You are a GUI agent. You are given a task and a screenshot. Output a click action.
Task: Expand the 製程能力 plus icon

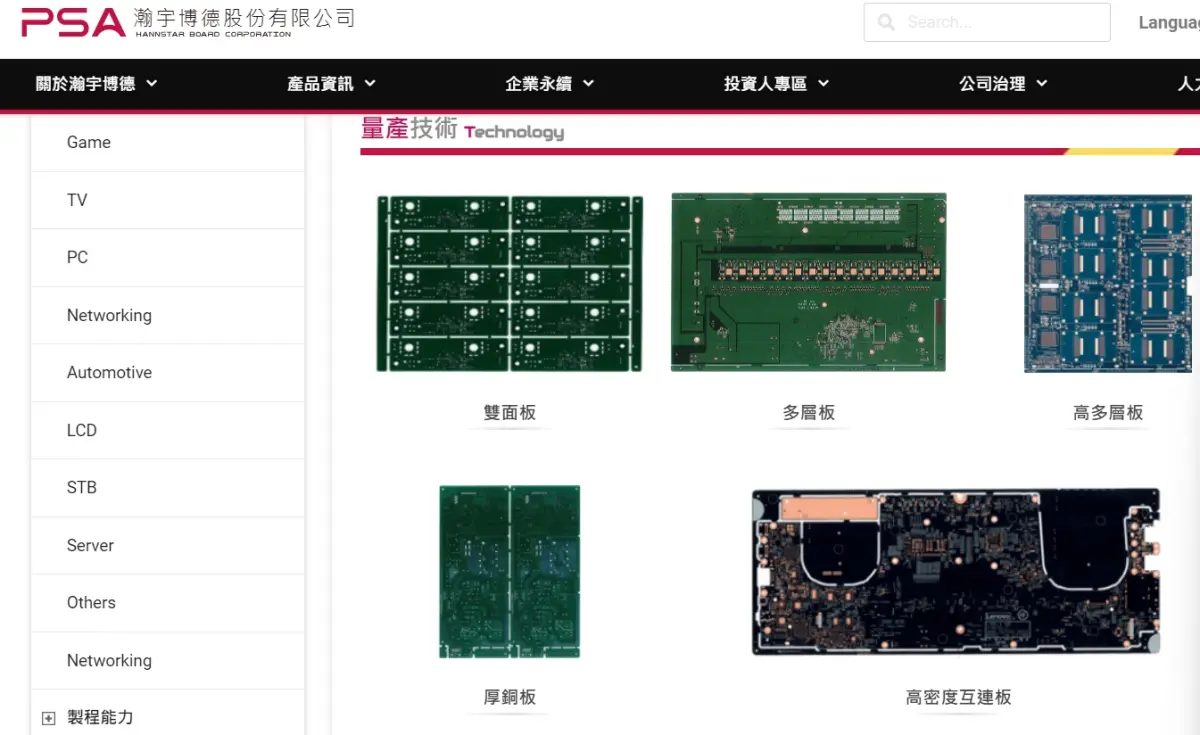pos(48,718)
